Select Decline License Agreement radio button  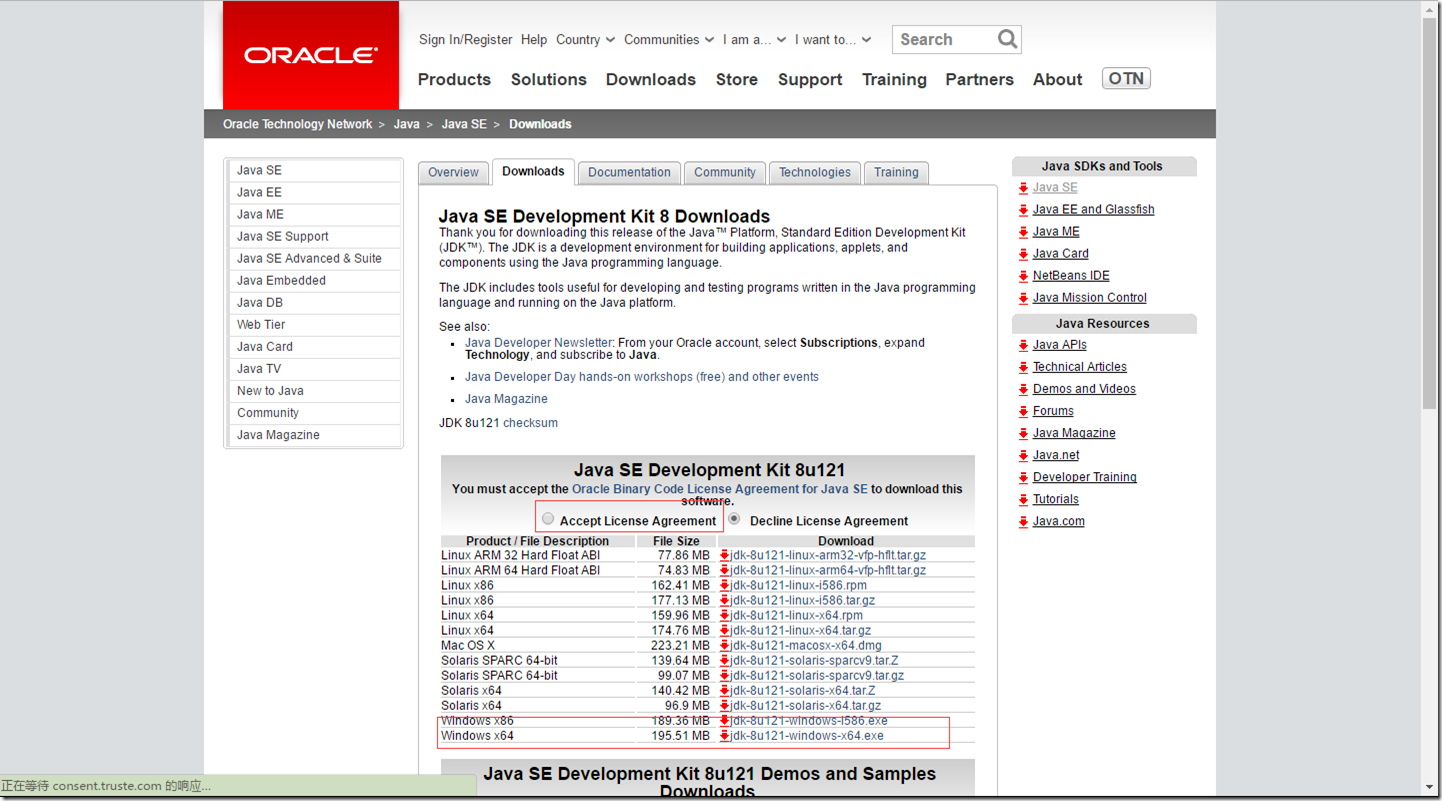click(x=734, y=519)
